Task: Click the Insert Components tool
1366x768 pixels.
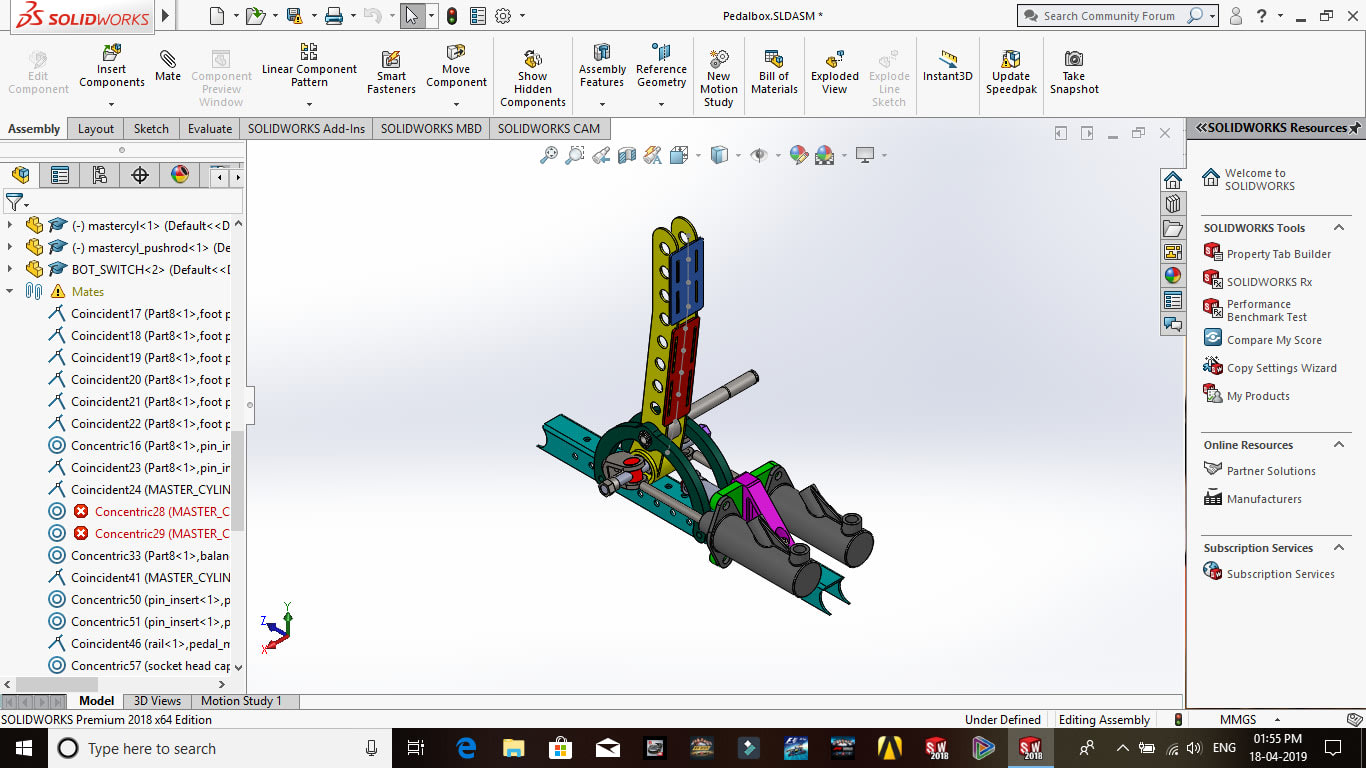Action: [112, 66]
